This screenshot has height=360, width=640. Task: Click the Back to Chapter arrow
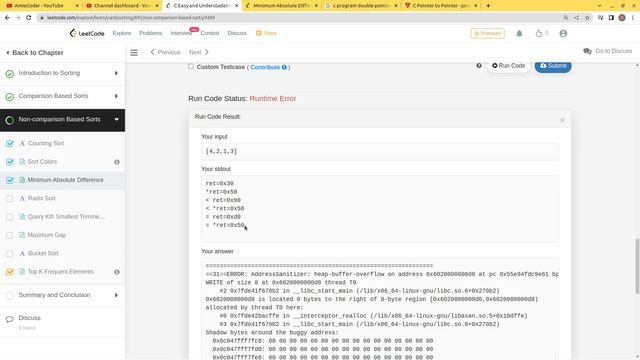coord(7,53)
